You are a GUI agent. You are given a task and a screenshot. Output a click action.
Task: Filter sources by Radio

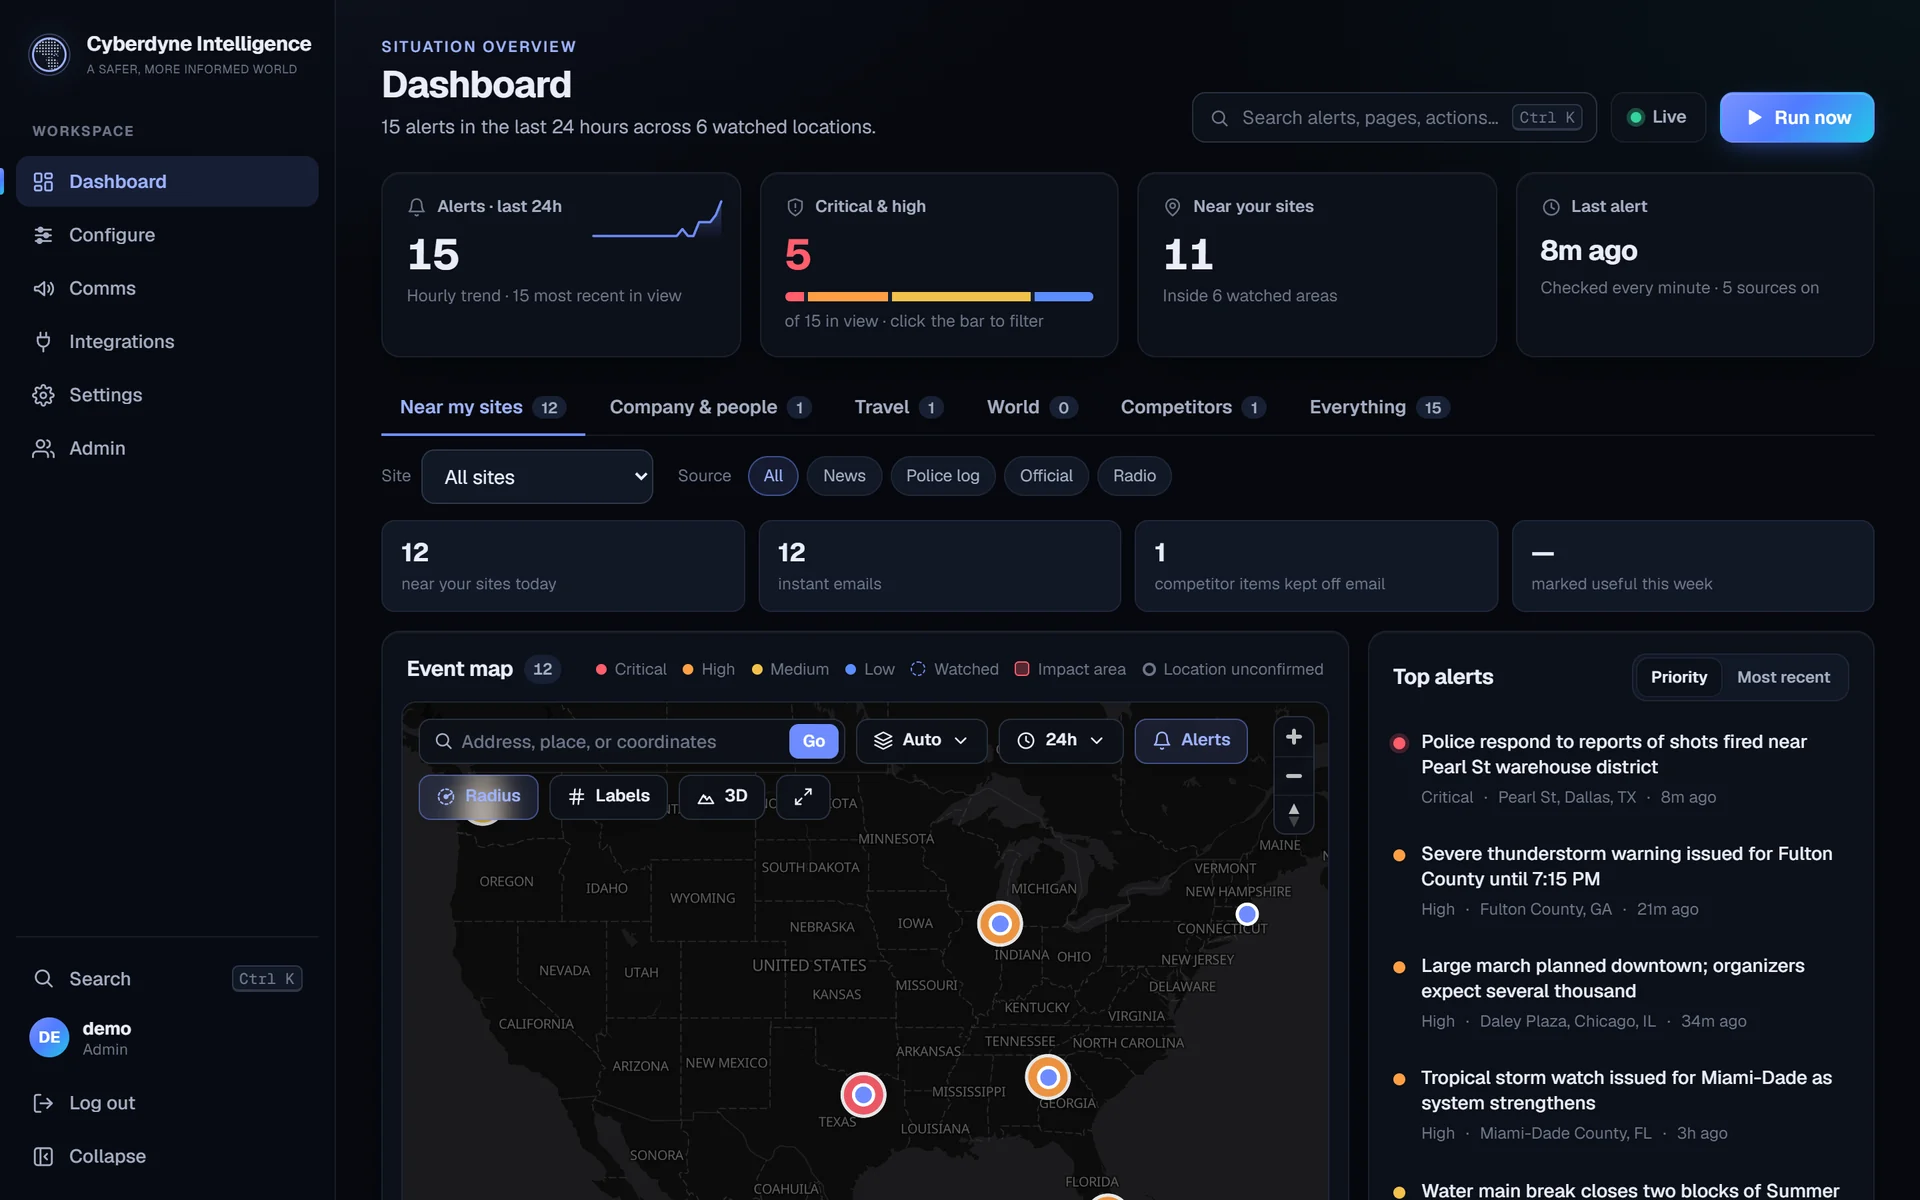click(x=1134, y=476)
